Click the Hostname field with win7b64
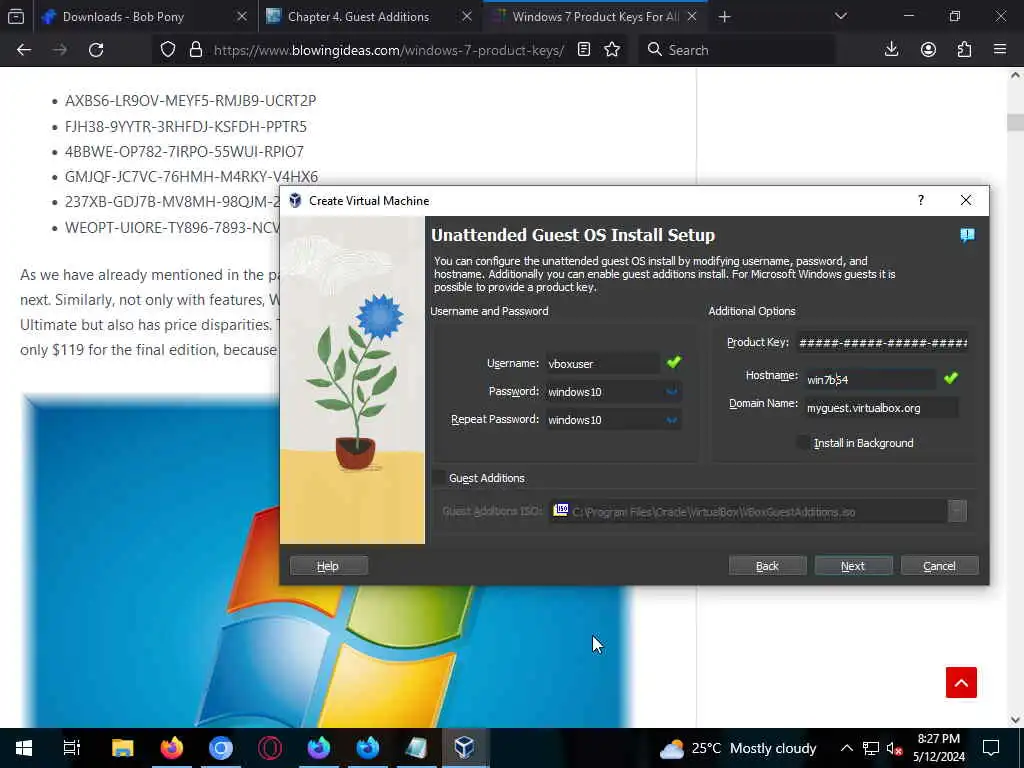Screen dimensions: 1024x768 click(871, 379)
